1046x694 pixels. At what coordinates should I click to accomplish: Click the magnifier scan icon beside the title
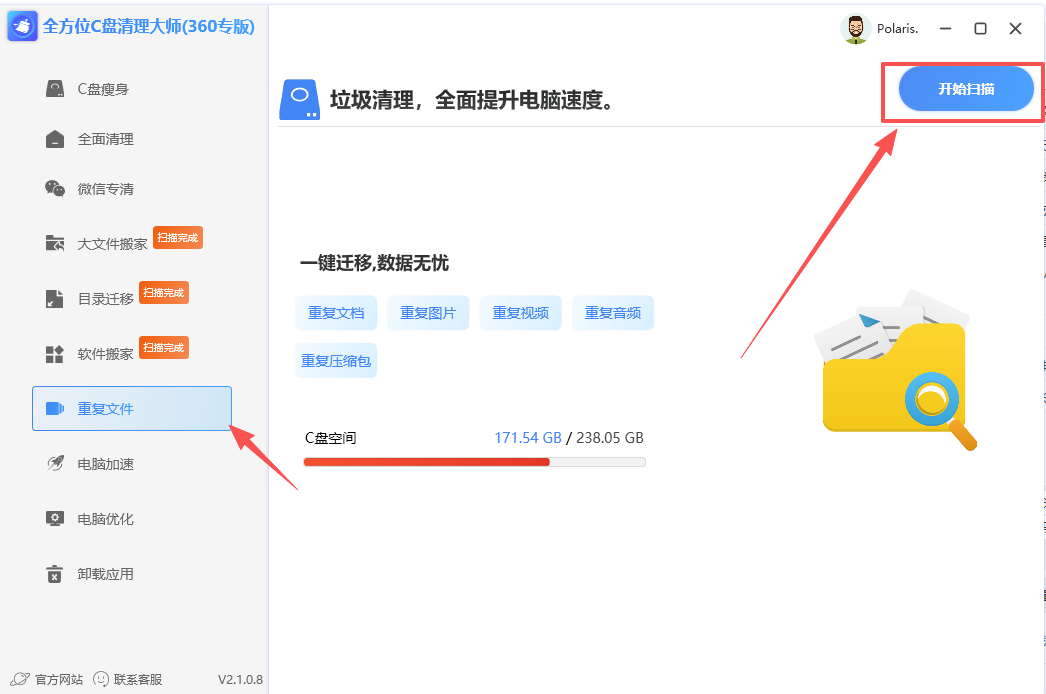coord(299,101)
